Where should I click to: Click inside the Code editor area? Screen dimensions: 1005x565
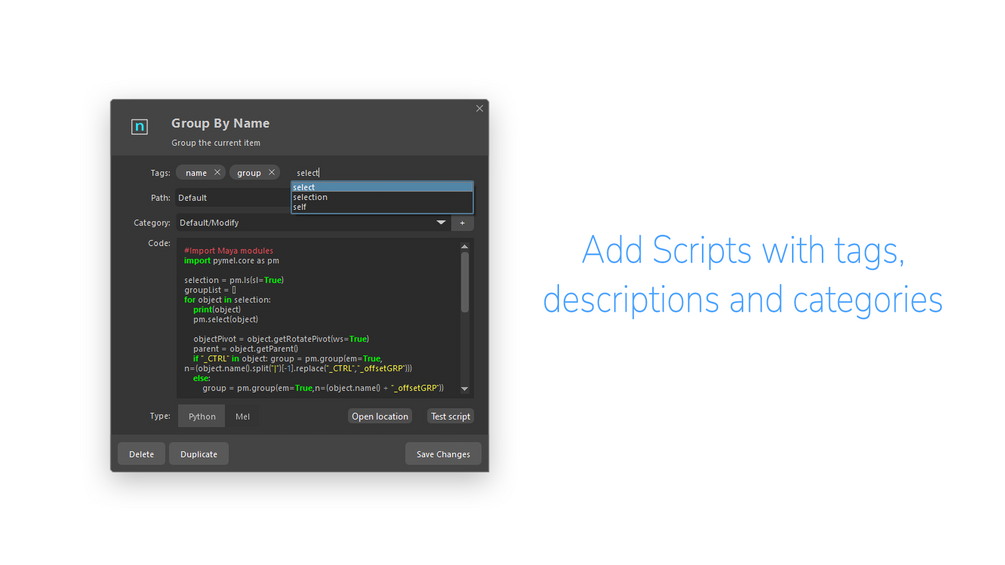[318, 318]
